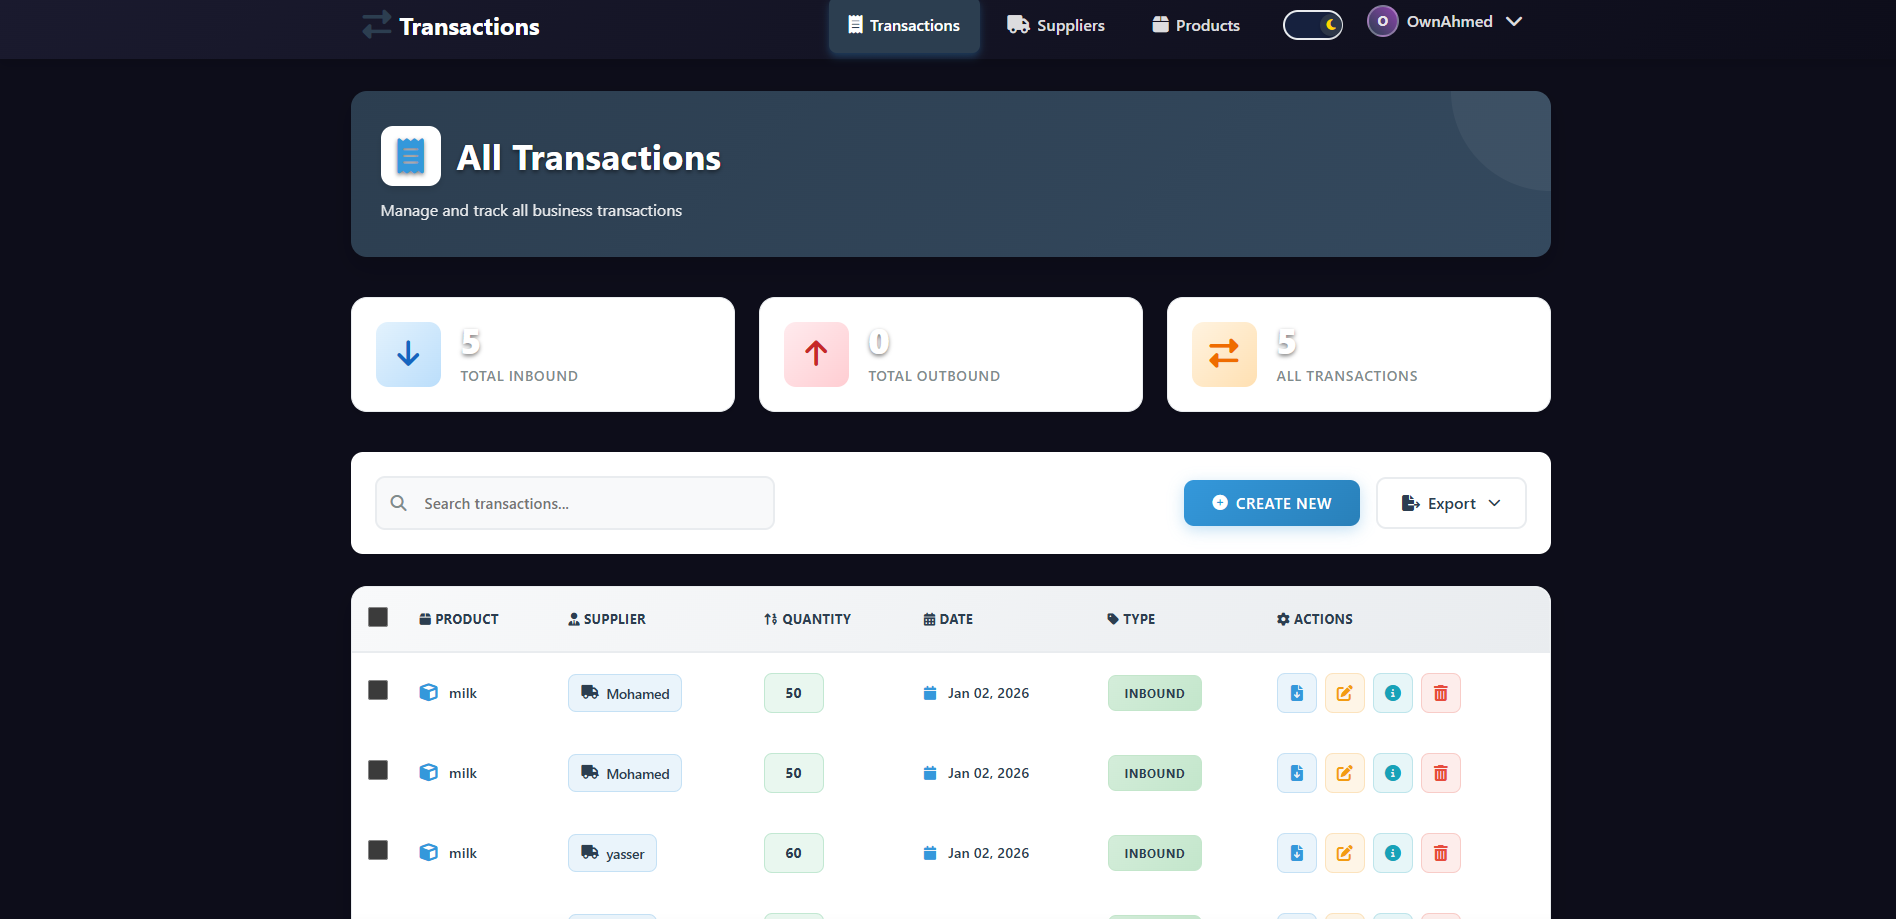The width and height of the screenshot is (1896, 919).
Task: Click the edit icon on yasser's transaction row
Action: [x=1344, y=852]
